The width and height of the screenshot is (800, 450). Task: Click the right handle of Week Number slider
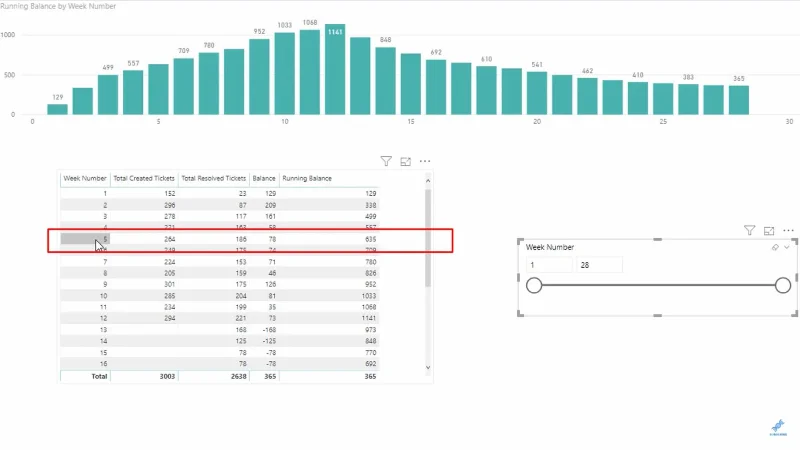pyautogui.click(x=783, y=285)
